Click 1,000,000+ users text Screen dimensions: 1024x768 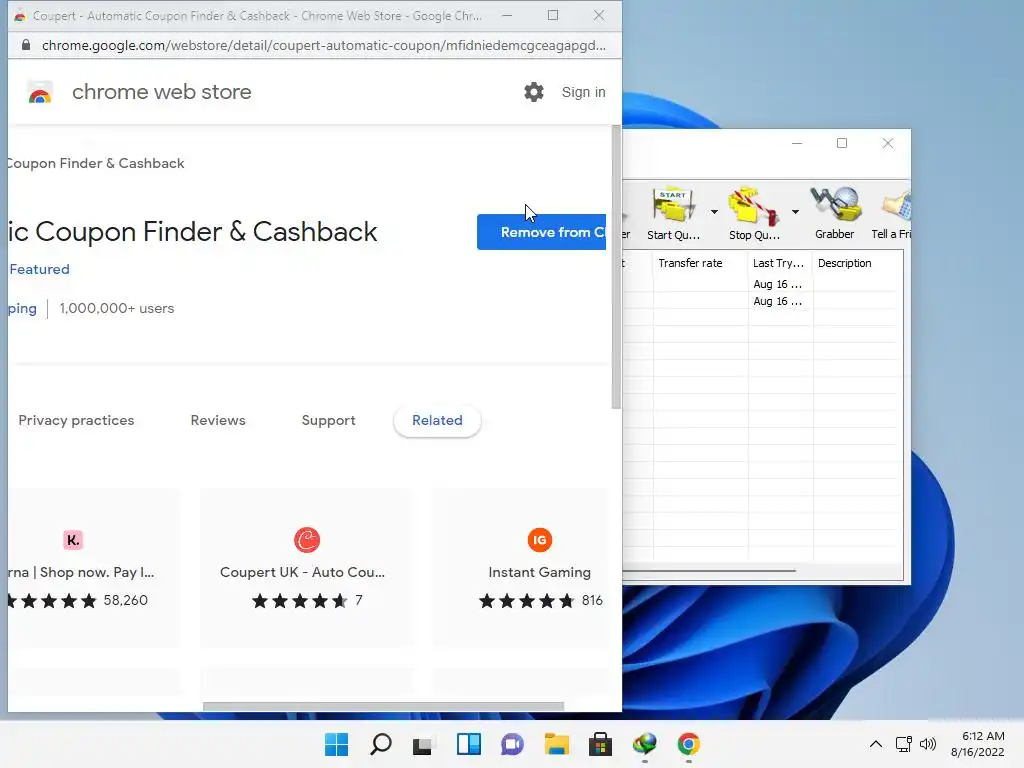click(117, 308)
